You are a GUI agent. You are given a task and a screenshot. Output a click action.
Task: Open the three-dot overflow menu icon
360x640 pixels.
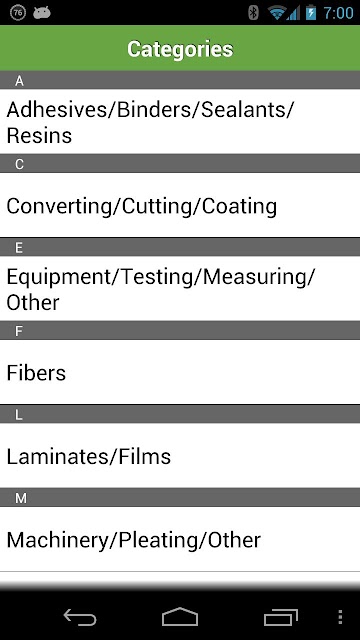[x=340, y=617]
